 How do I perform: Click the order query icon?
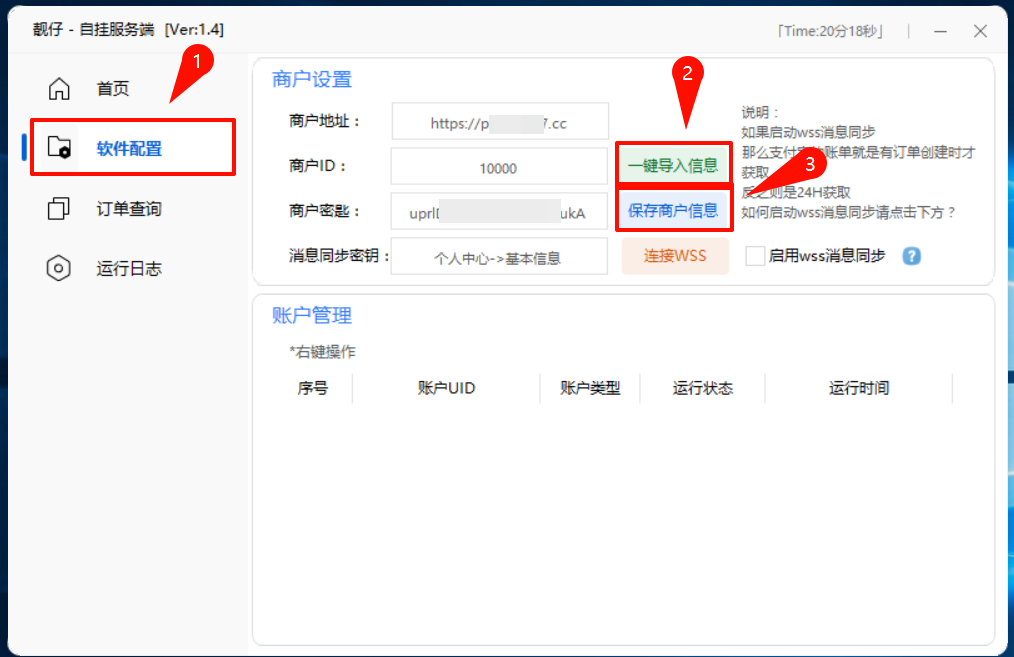pyautogui.click(x=60, y=209)
